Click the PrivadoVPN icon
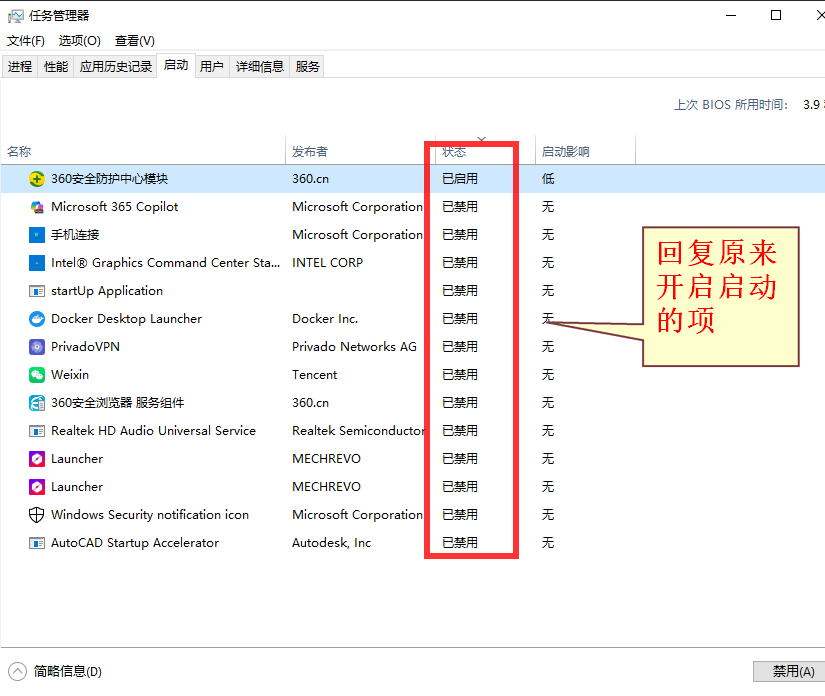Viewport: 825px width, 696px height. click(36, 347)
